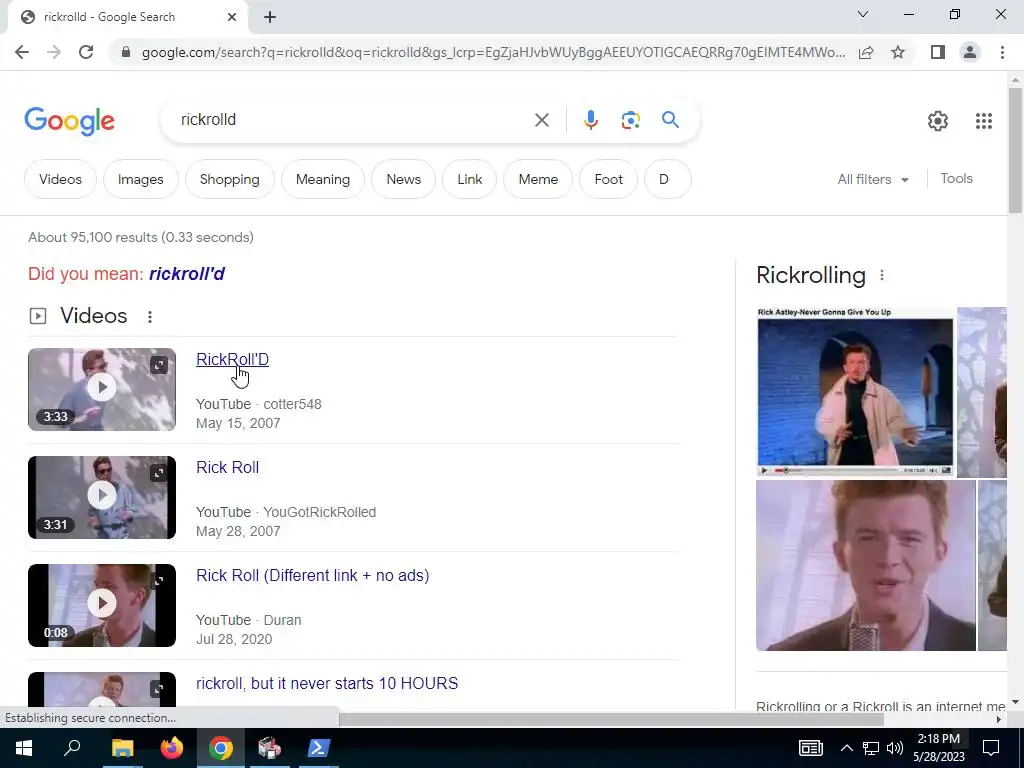Viewport: 1024px width, 768px height.
Task: Bookmark this tab with the star icon
Action: [898, 52]
